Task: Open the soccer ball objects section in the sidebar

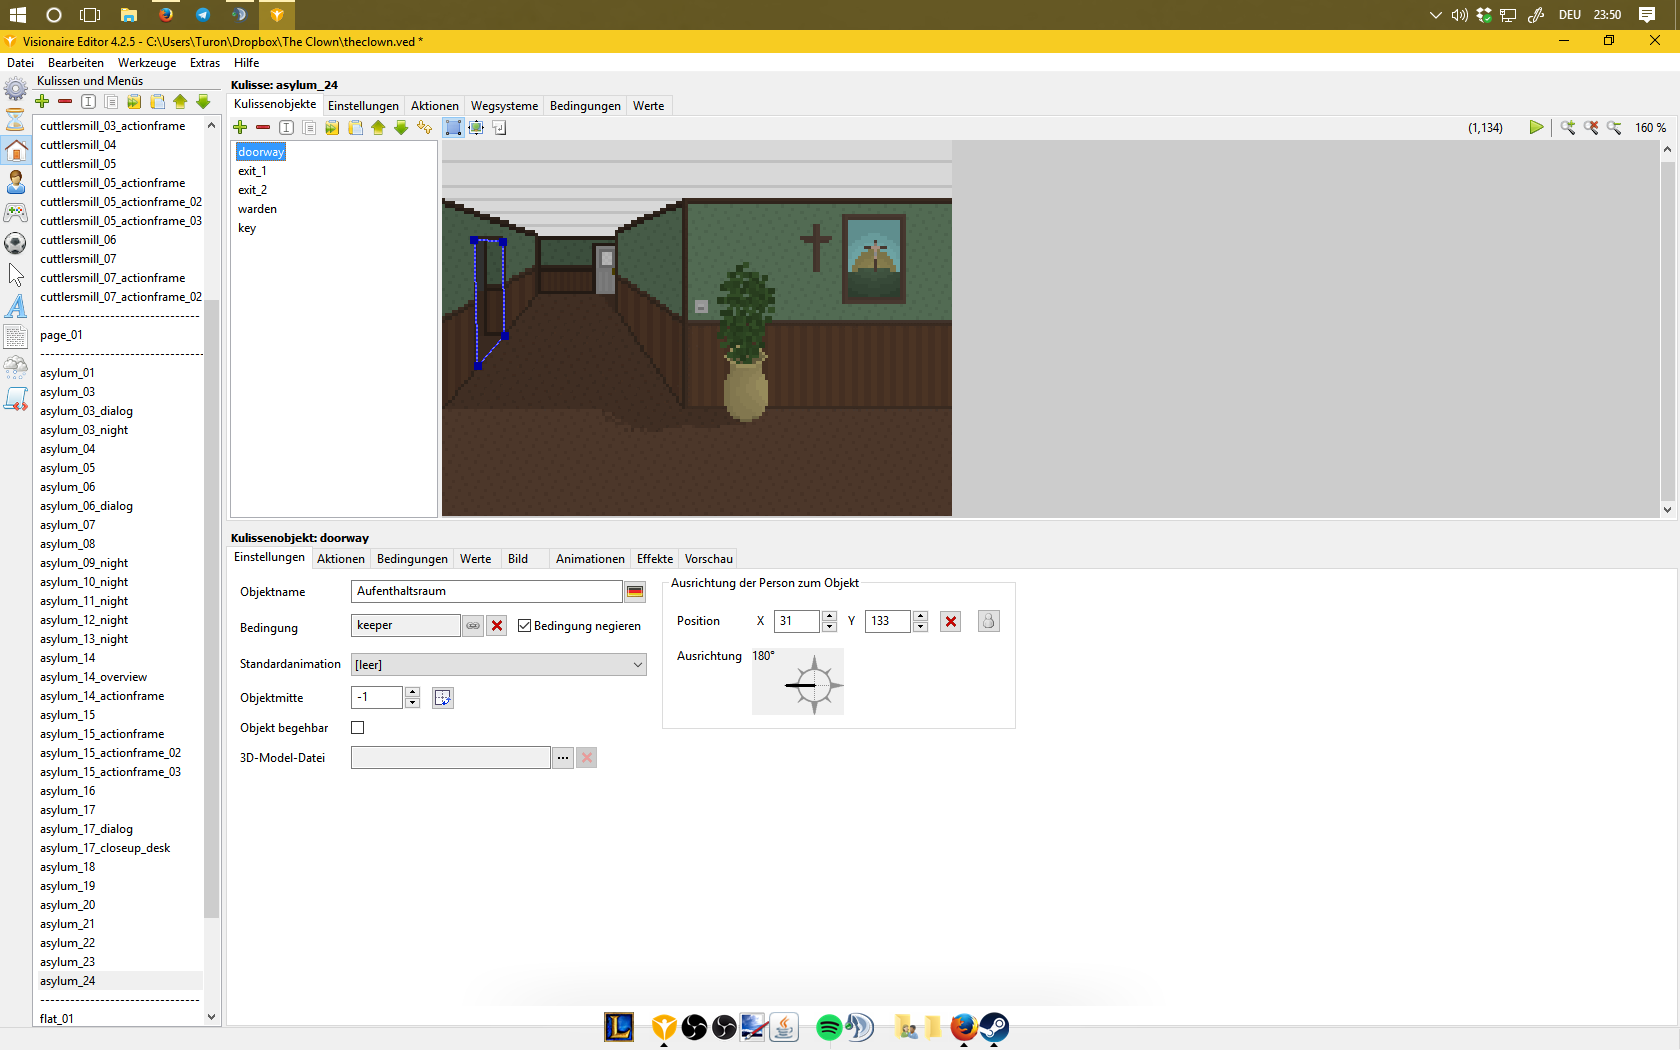Action: pos(15,244)
